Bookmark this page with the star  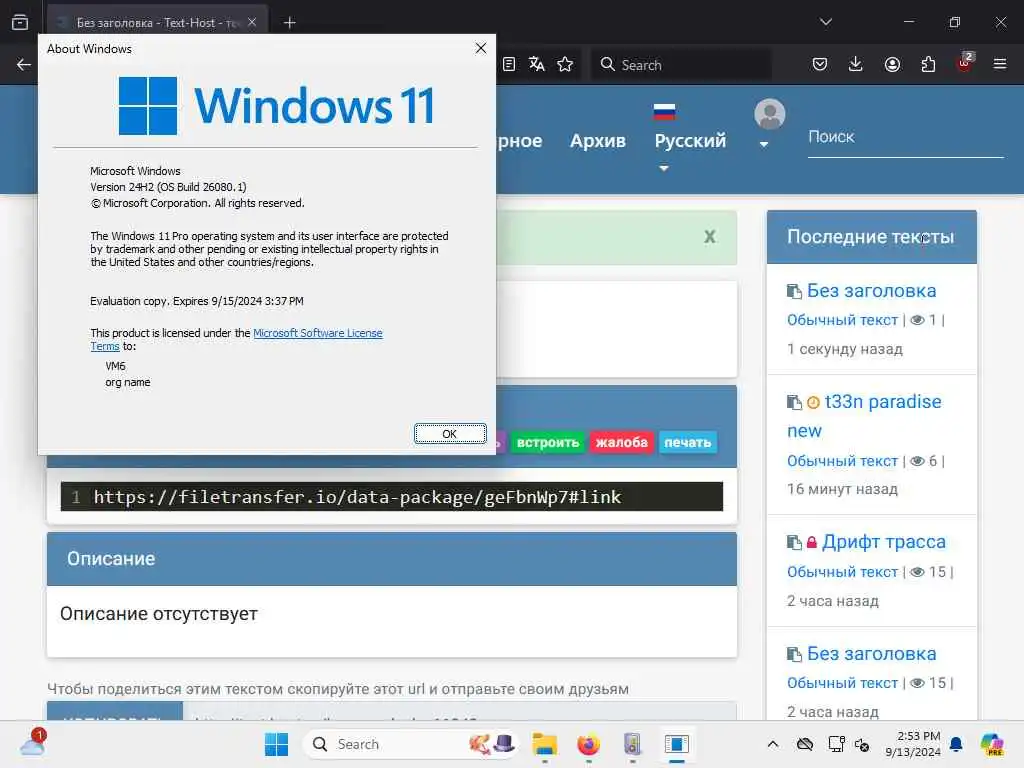[x=565, y=64]
